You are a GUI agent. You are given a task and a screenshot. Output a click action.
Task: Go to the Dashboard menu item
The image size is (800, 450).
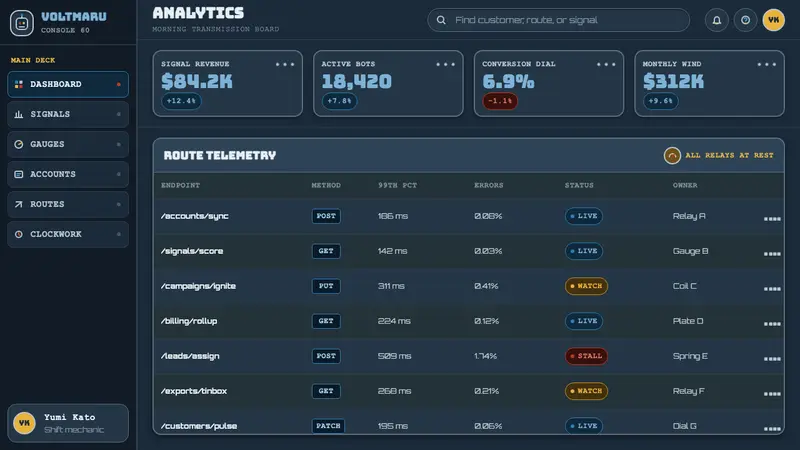68,84
